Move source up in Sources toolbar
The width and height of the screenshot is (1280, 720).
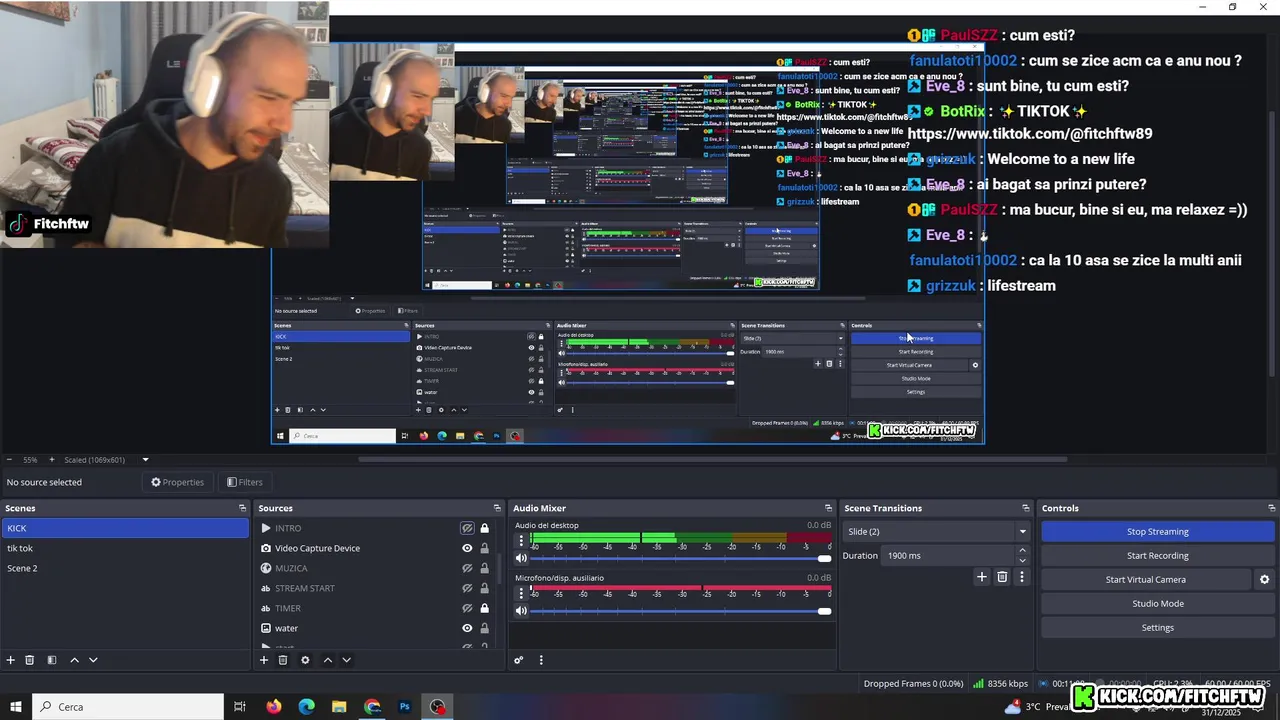click(327, 660)
